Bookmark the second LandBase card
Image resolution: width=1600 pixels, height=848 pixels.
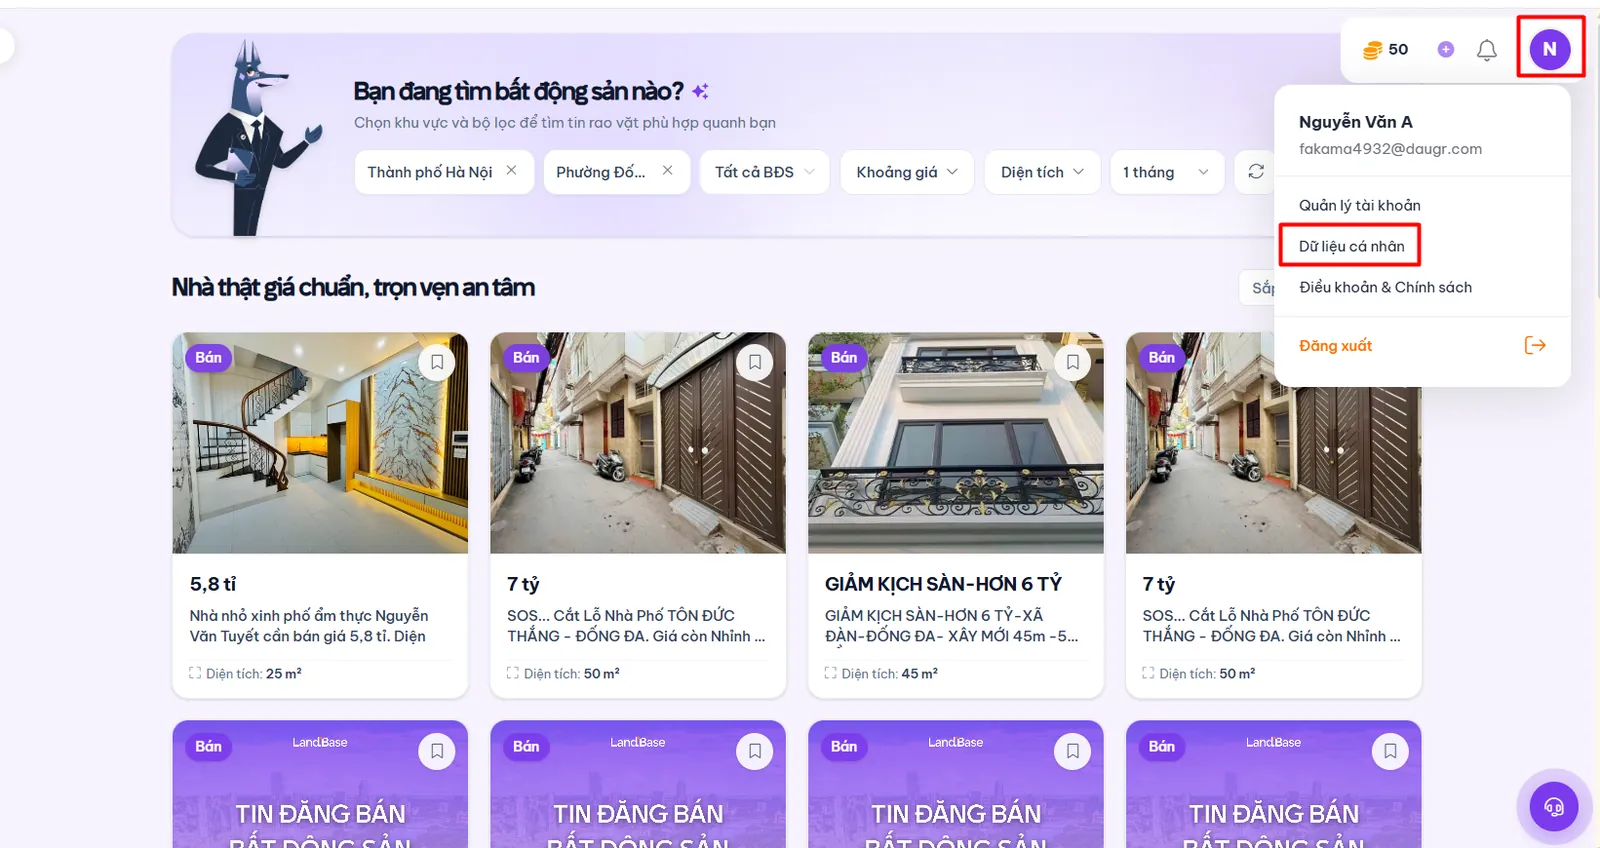[755, 751]
